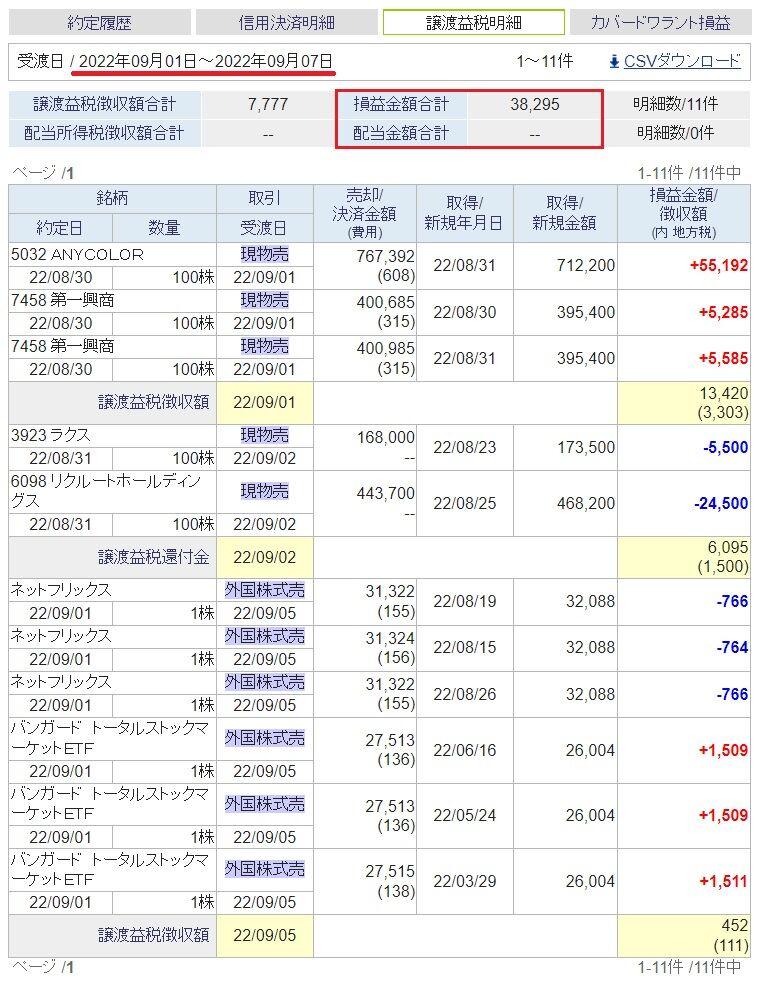761x985 pixels.
Task: Select the 5032 ANYCOLOR stock name
Action: tap(77, 254)
